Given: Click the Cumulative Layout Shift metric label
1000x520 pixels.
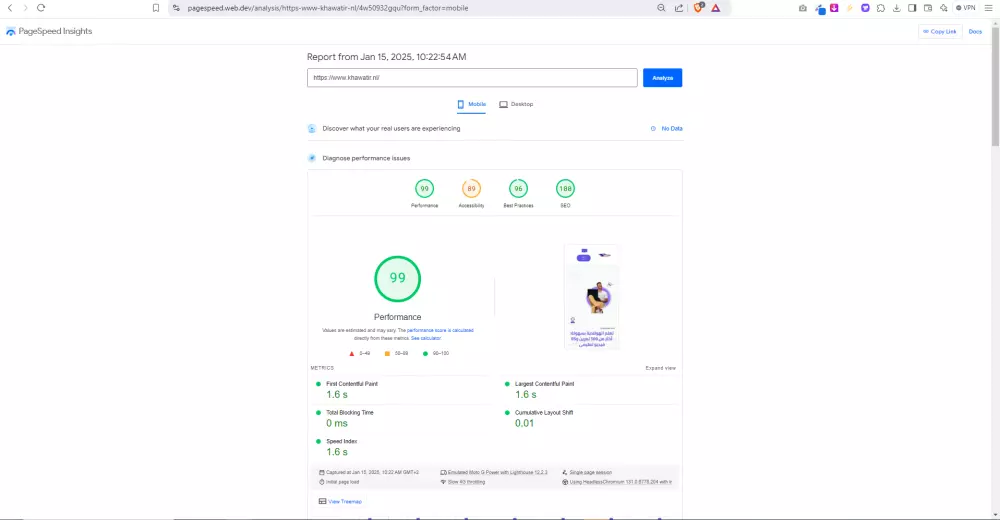Looking at the screenshot, I should pyautogui.click(x=544, y=413).
